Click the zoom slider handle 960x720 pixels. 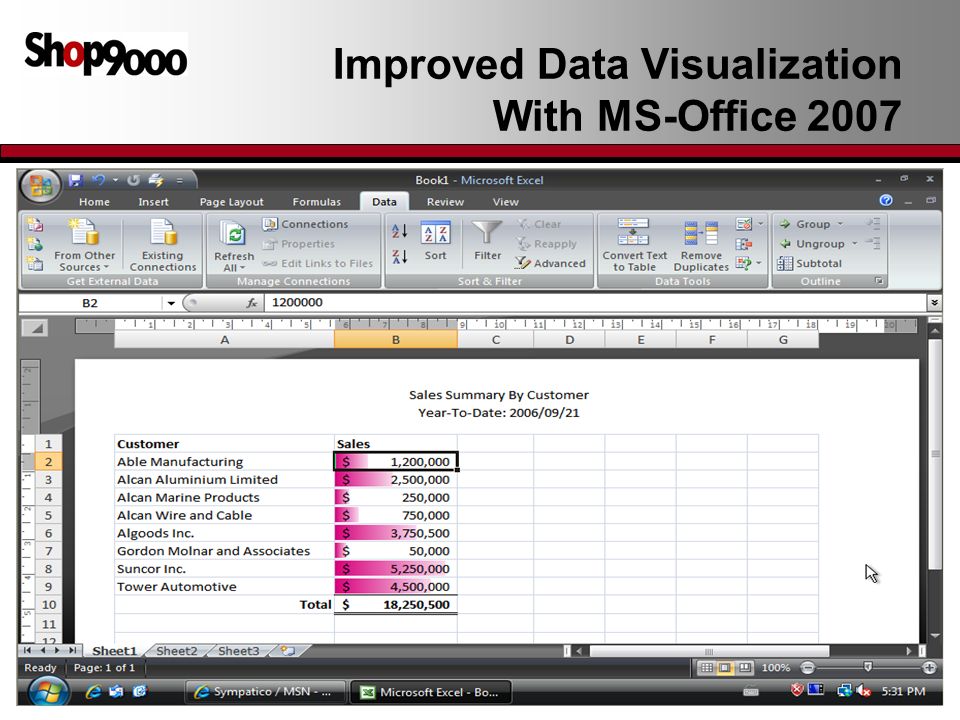(x=867, y=667)
